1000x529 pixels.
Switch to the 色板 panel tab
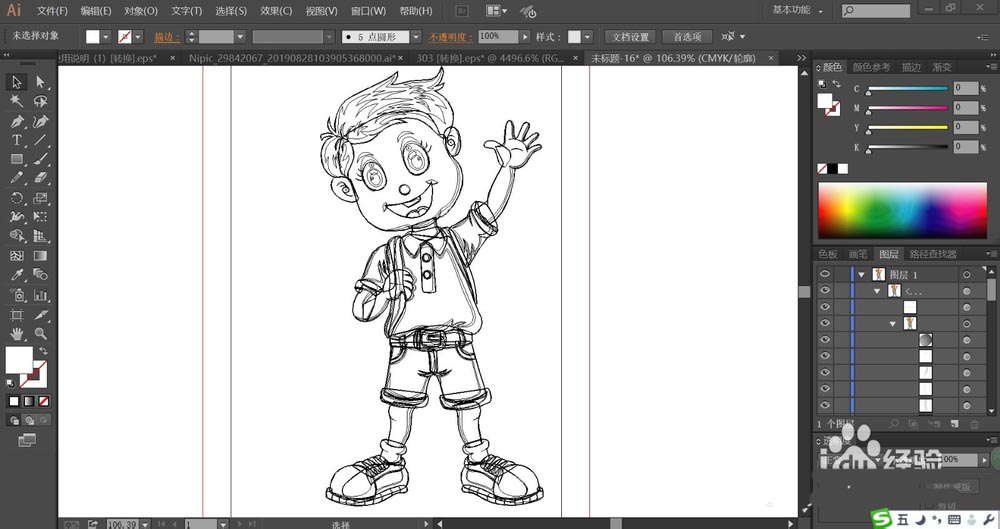tap(828, 254)
